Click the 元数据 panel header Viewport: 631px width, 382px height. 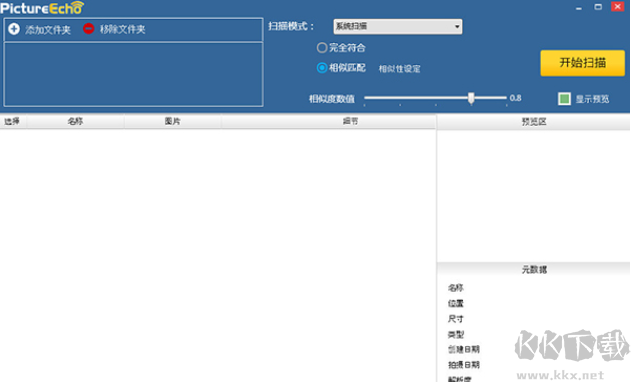534,270
